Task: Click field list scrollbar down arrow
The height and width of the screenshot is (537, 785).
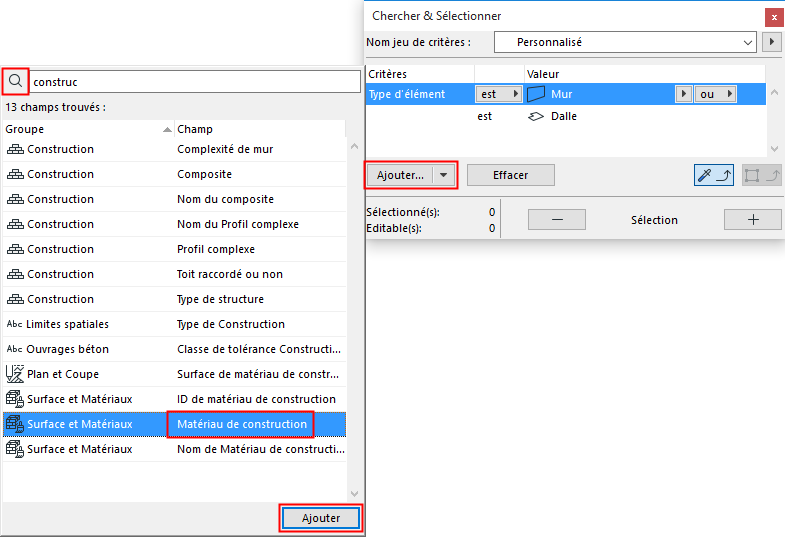Action: (354, 494)
